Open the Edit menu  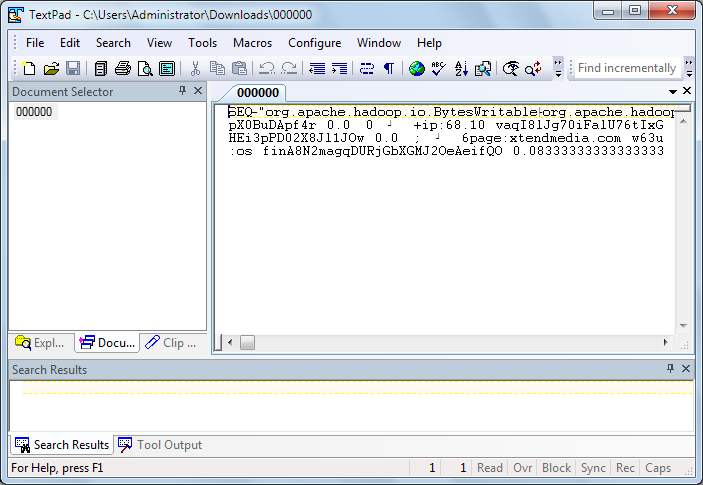(70, 43)
